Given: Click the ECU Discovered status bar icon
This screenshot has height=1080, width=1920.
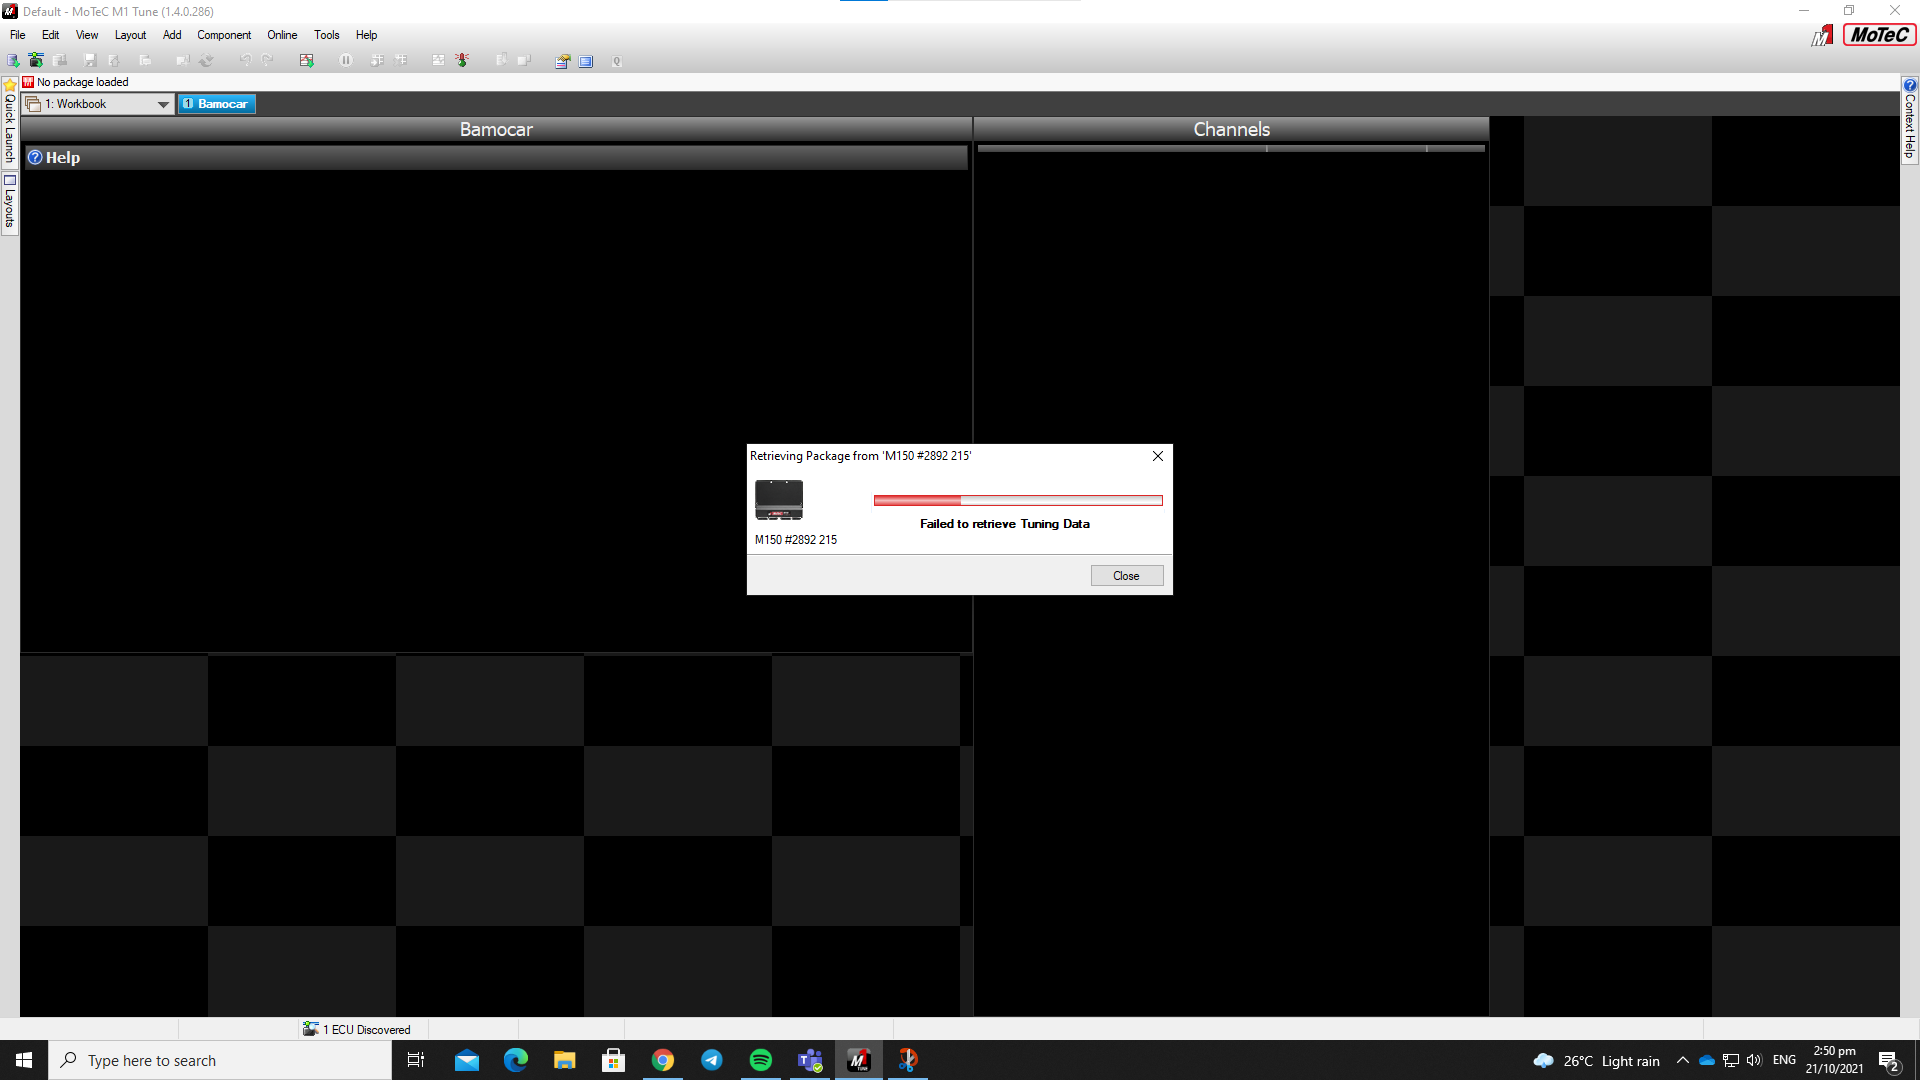Looking at the screenshot, I should click(x=311, y=1029).
